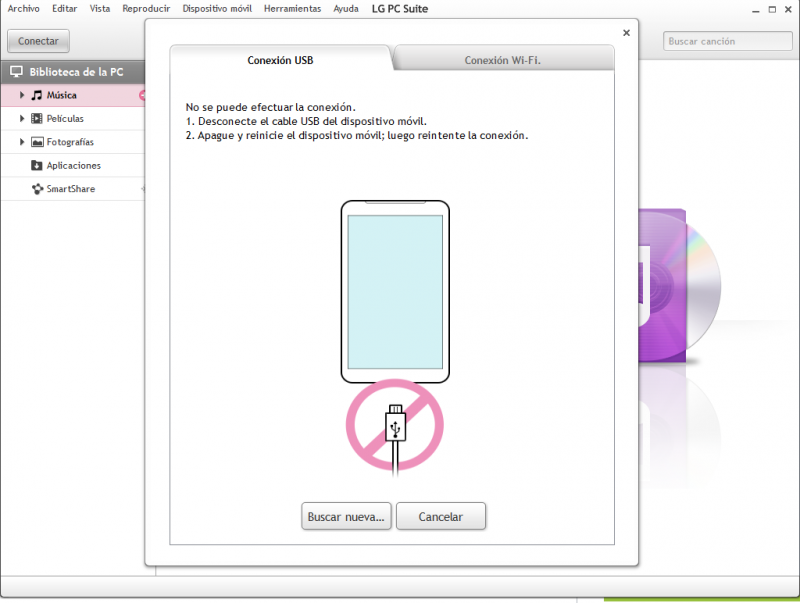Click the Cancelar button
The height and width of the screenshot is (603, 800).
point(441,516)
